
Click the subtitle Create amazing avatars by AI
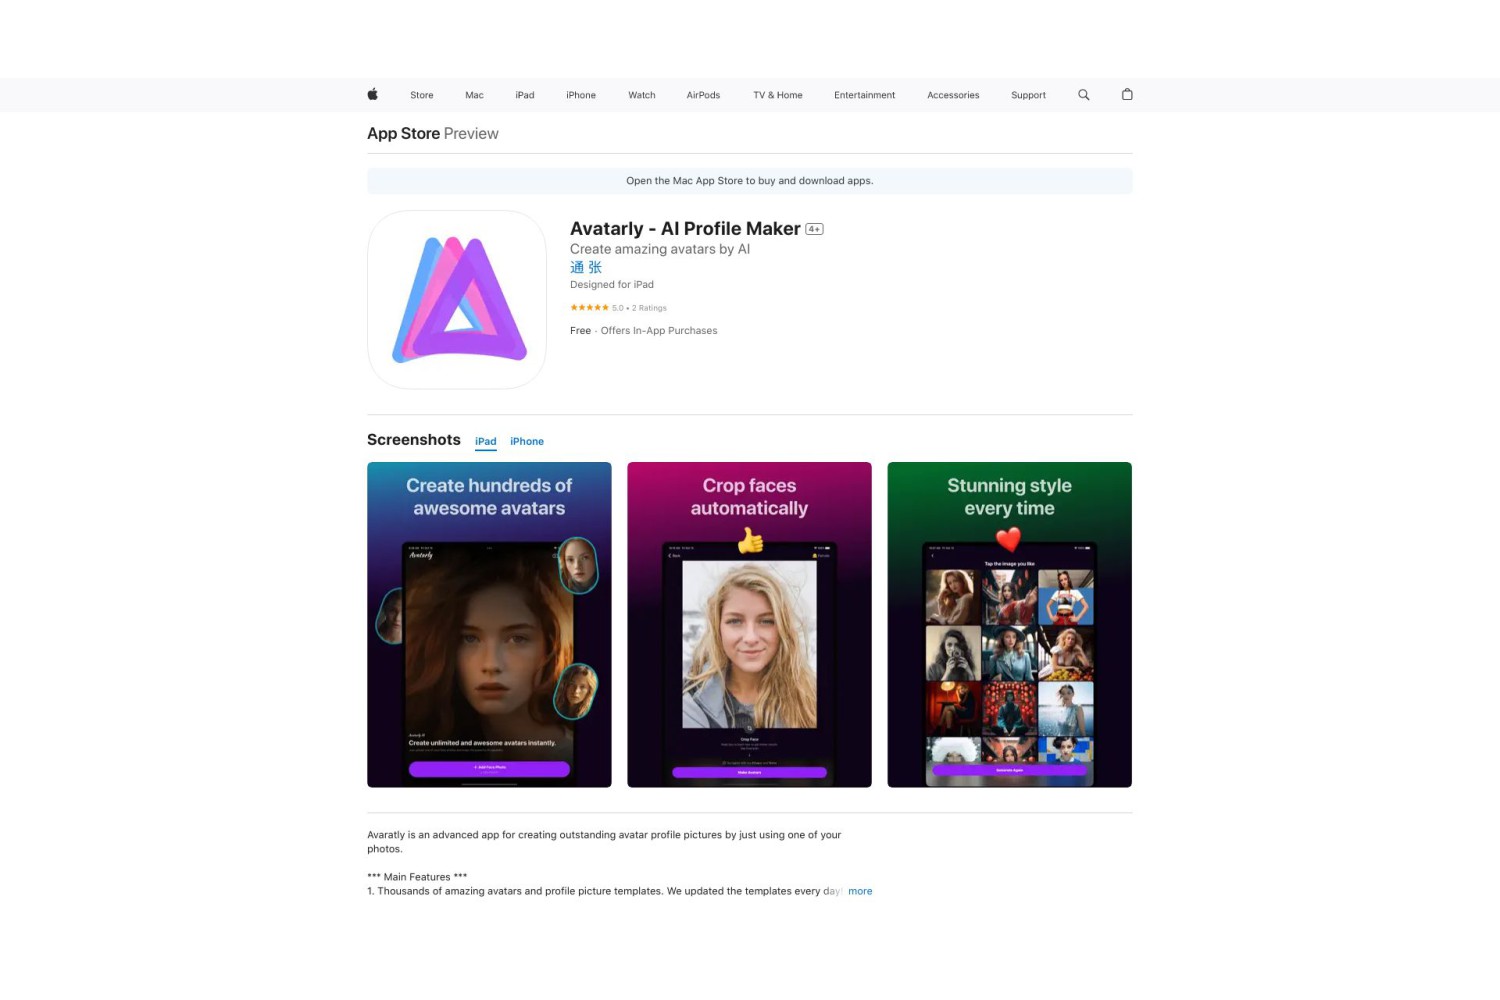660,249
